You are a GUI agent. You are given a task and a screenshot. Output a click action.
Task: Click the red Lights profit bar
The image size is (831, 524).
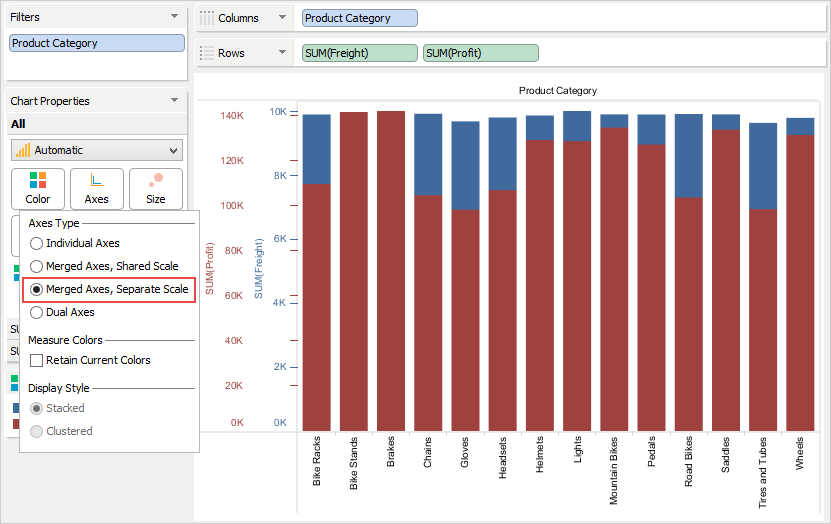pos(577,286)
